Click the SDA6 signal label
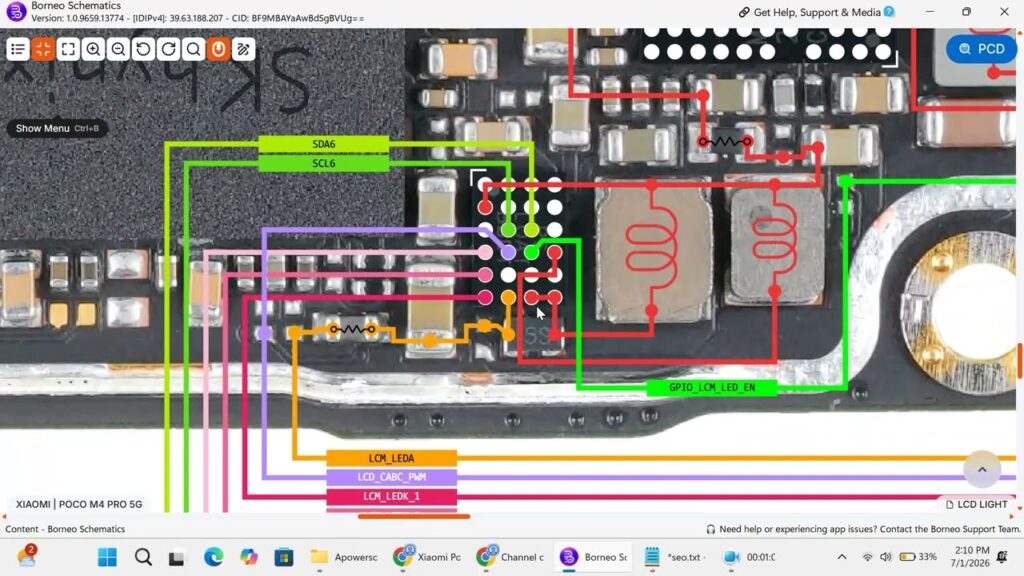 (324, 144)
